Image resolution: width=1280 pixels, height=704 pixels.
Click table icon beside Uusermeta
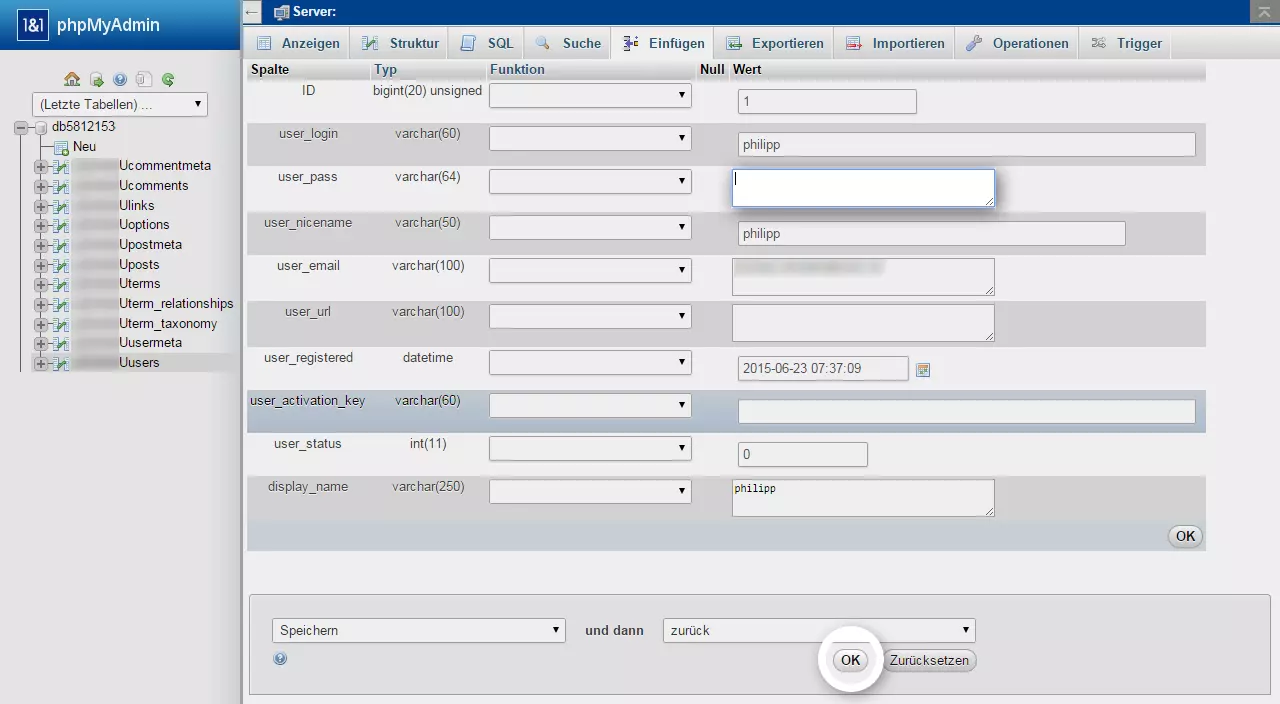point(61,343)
